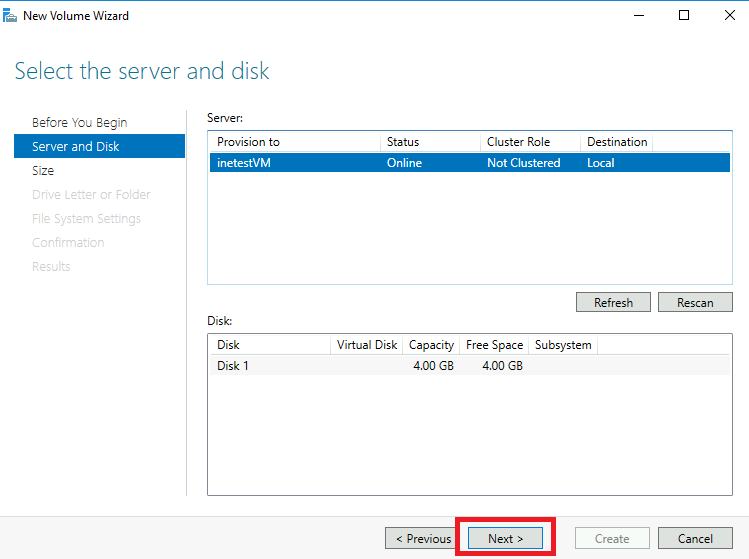Sort by the Destination column header

[616, 142]
